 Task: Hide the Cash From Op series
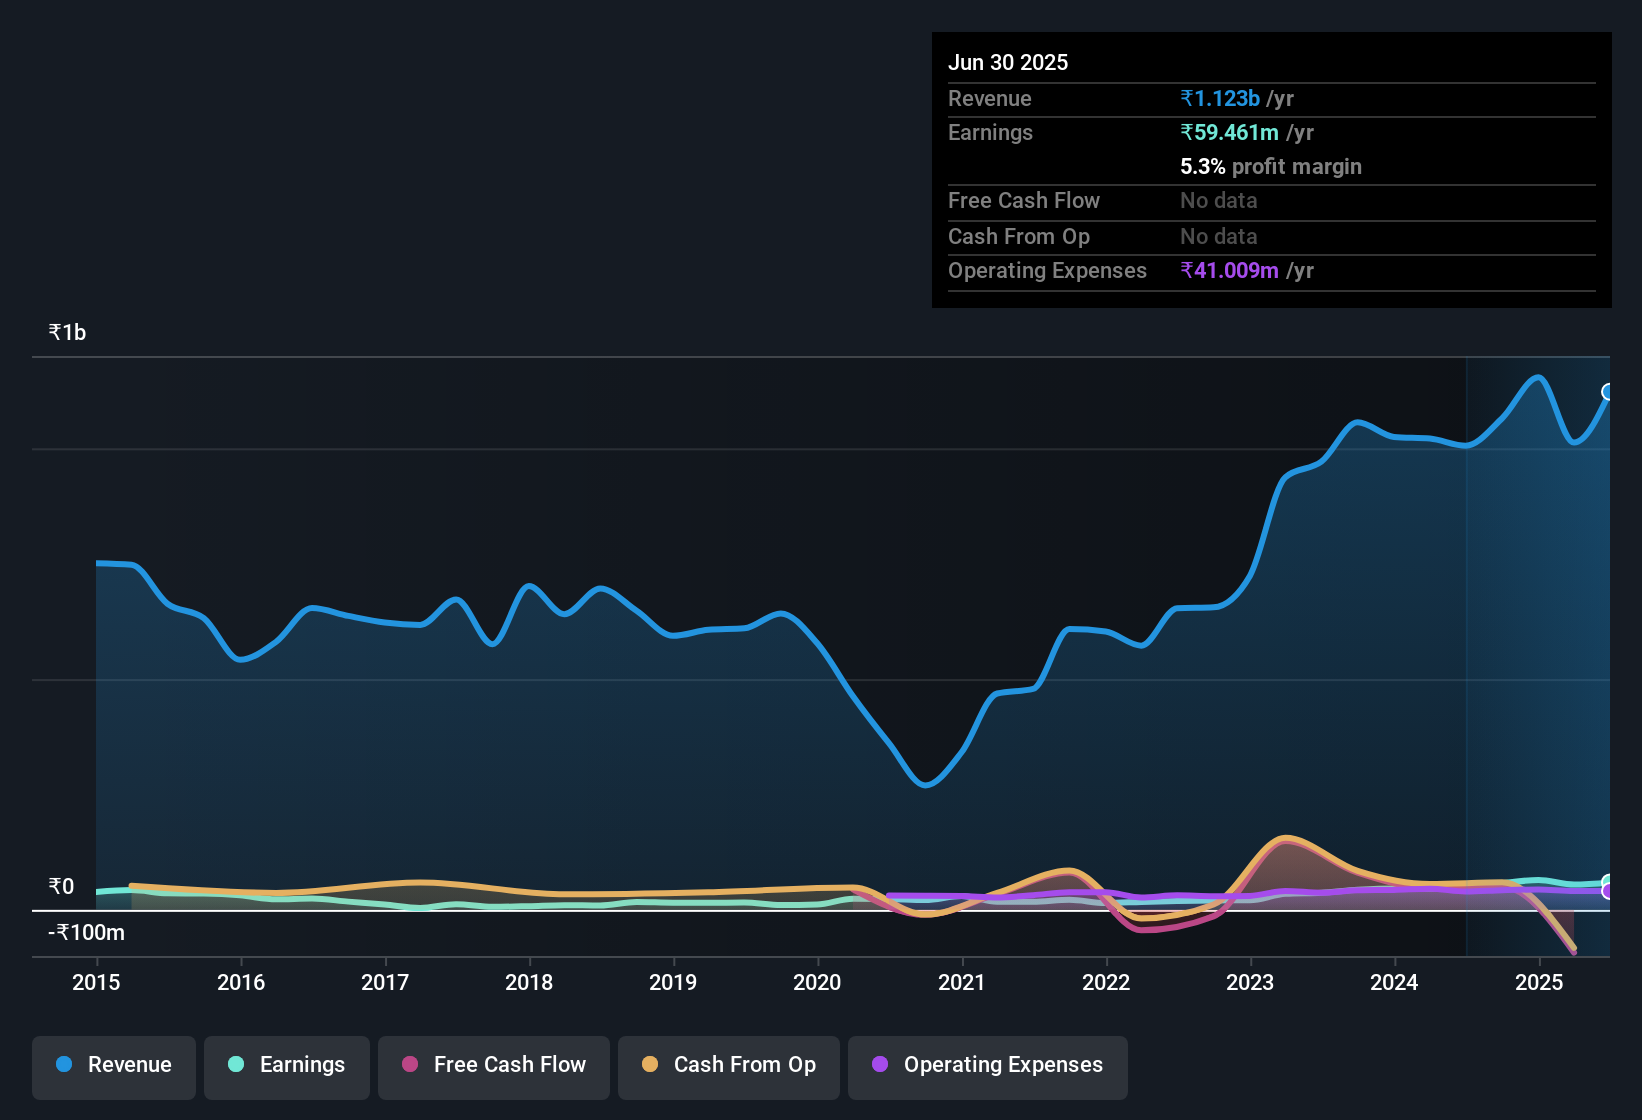click(729, 1067)
